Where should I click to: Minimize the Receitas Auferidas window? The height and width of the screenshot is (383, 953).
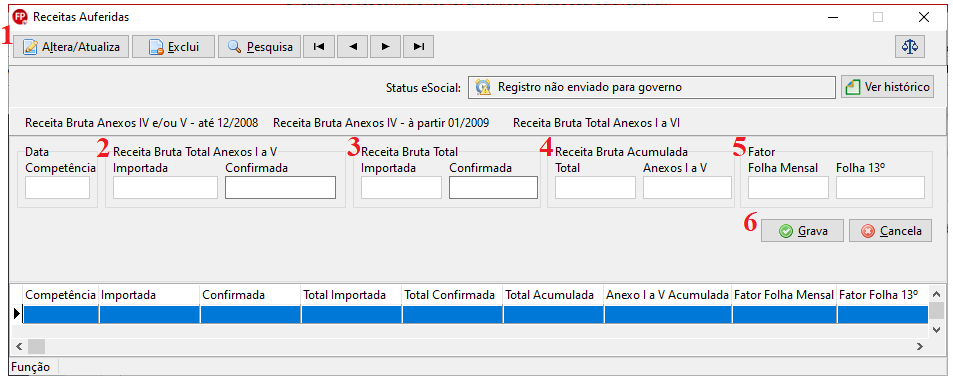click(833, 17)
